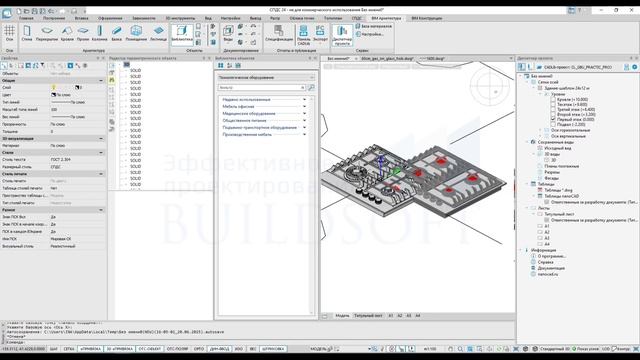Check the Третий этаж (+6.400) checkbox
Image resolution: width=640 pixels, height=360 pixels.
tap(553, 109)
